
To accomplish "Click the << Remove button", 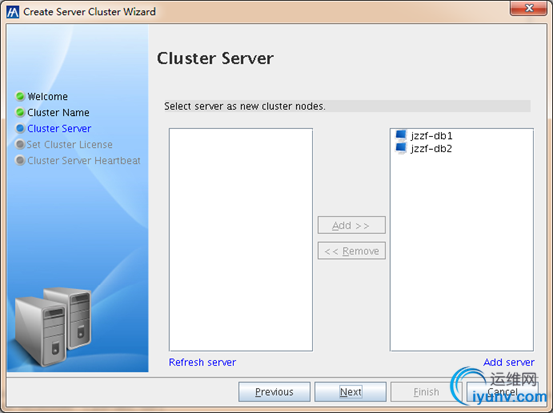I will (x=351, y=251).
